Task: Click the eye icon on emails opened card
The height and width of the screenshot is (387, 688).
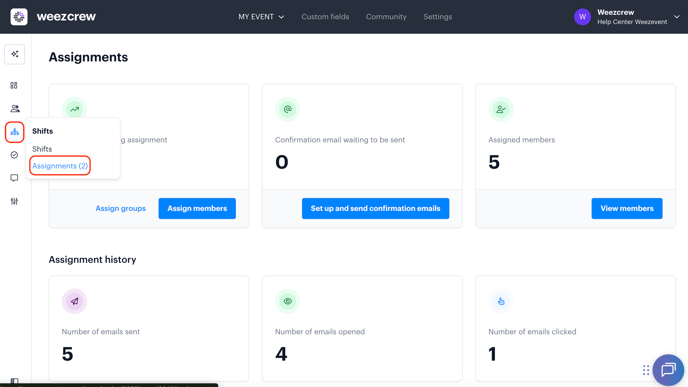Action: point(287,301)
